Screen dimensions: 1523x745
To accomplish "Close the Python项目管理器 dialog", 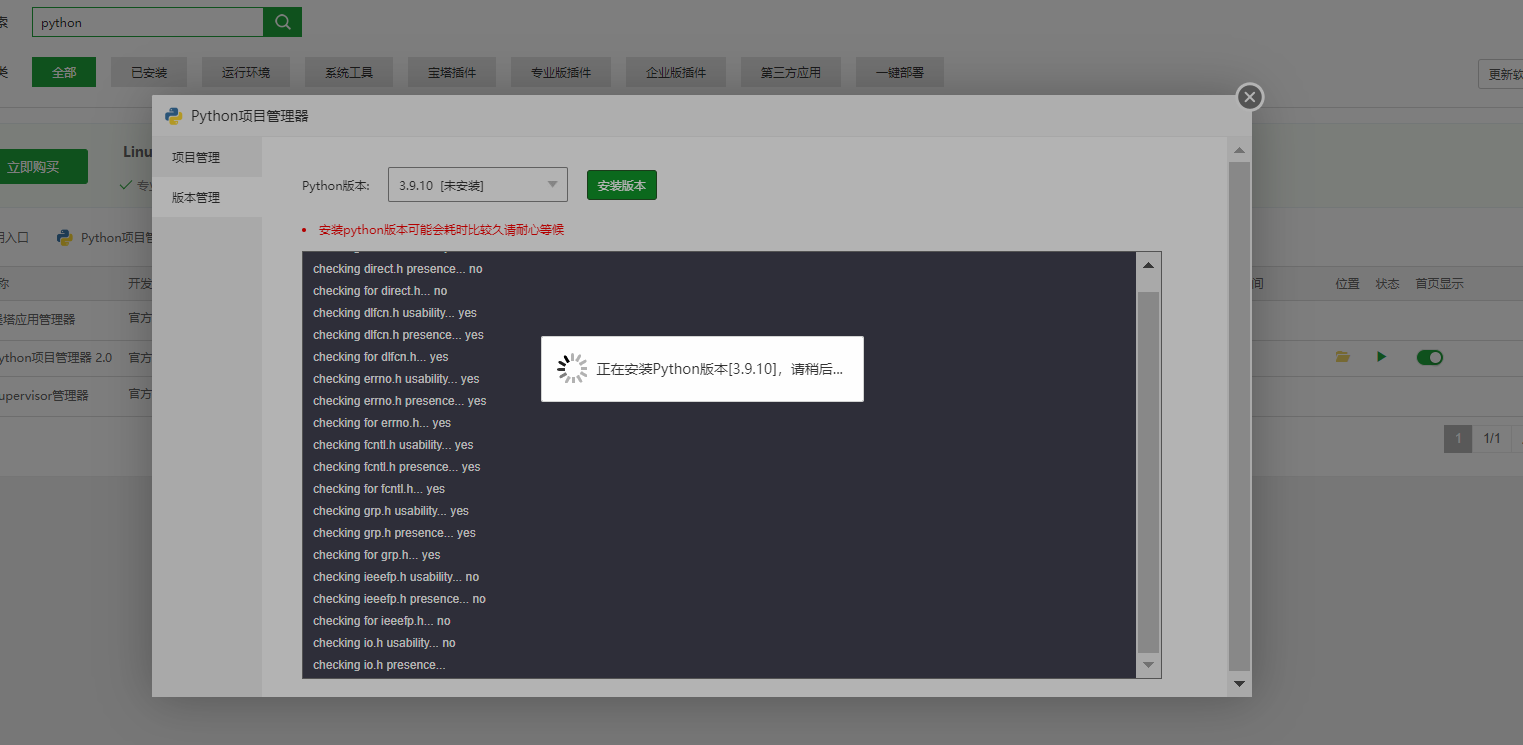I will tap(1250, 97).
